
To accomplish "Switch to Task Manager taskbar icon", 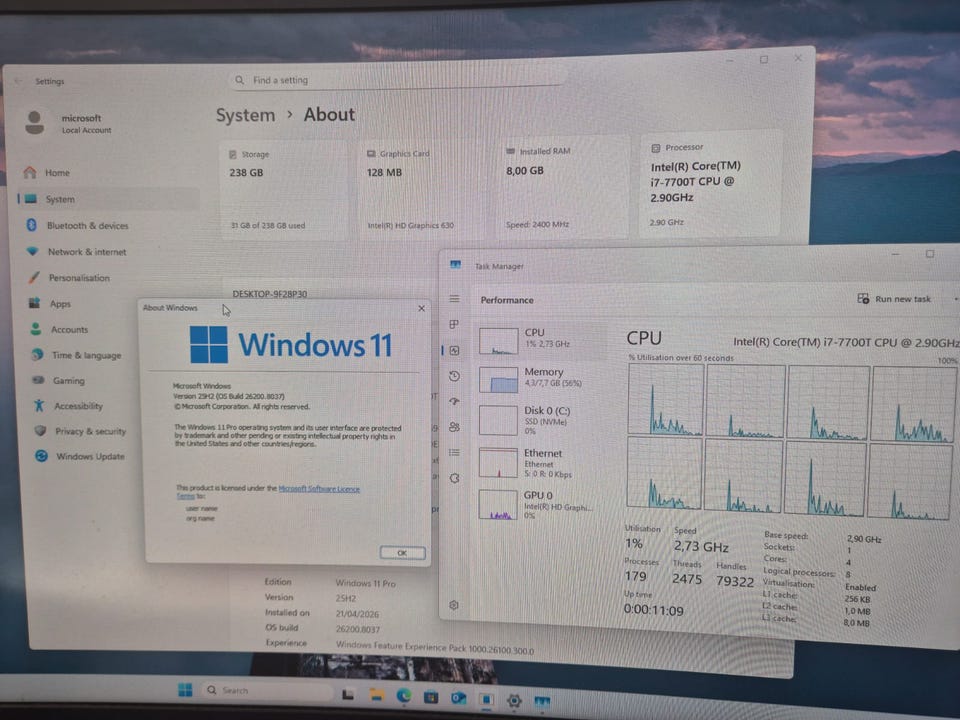I will pyautogui.click(x=542, y=701).
